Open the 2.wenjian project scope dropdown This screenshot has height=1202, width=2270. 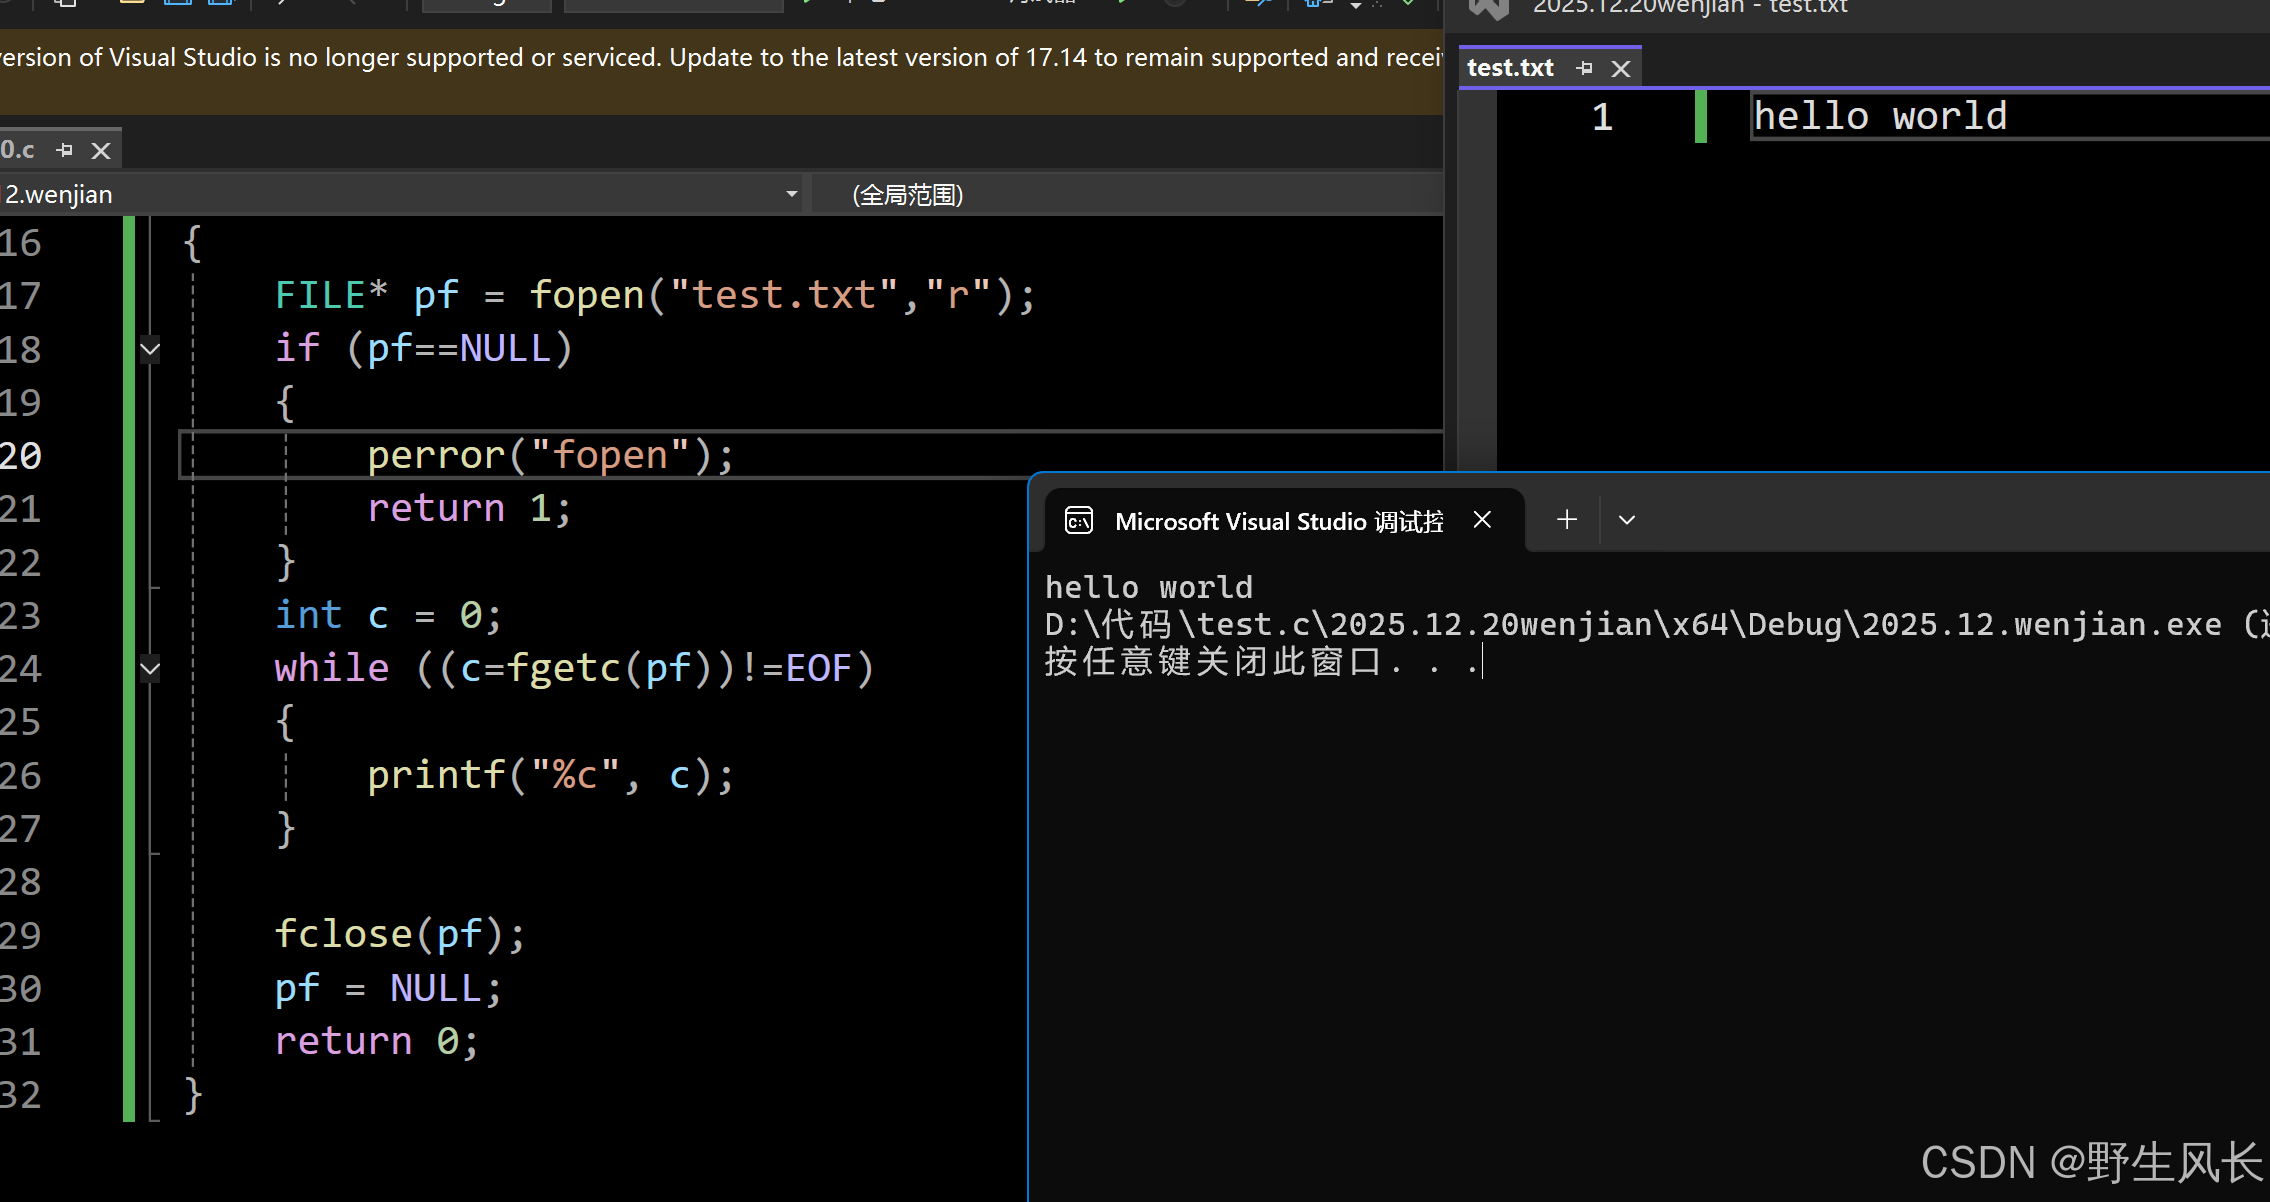(791, 194)
